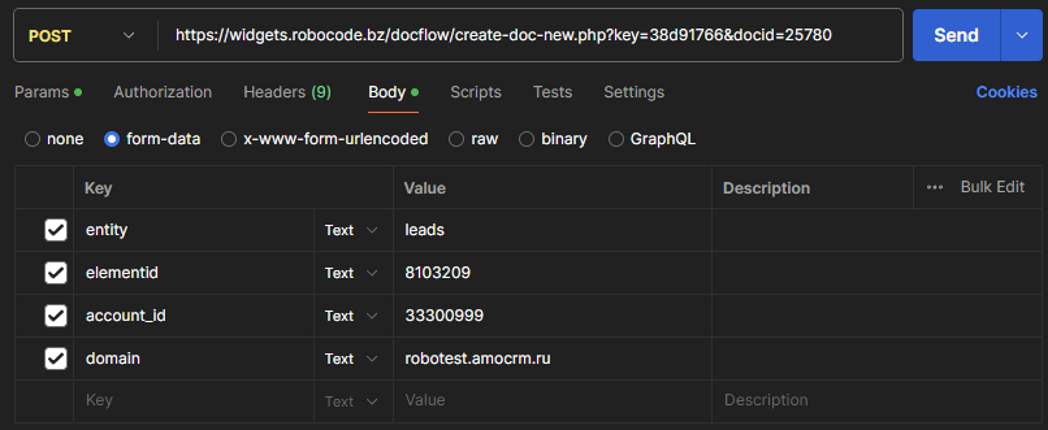This screenshot has height=430, width=1048.
Task: Select the none body type radio
Action: 32,139
